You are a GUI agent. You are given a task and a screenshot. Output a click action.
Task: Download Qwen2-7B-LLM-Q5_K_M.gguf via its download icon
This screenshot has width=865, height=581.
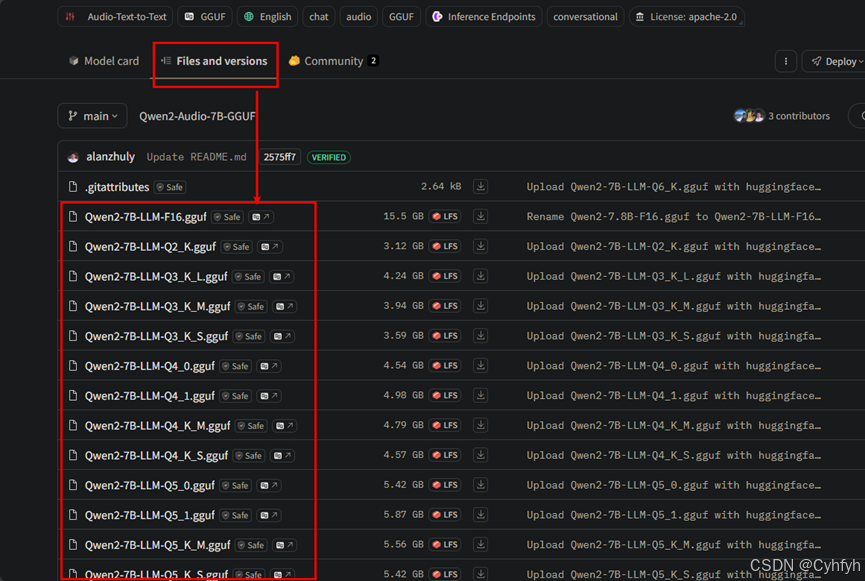click(480, 544)
